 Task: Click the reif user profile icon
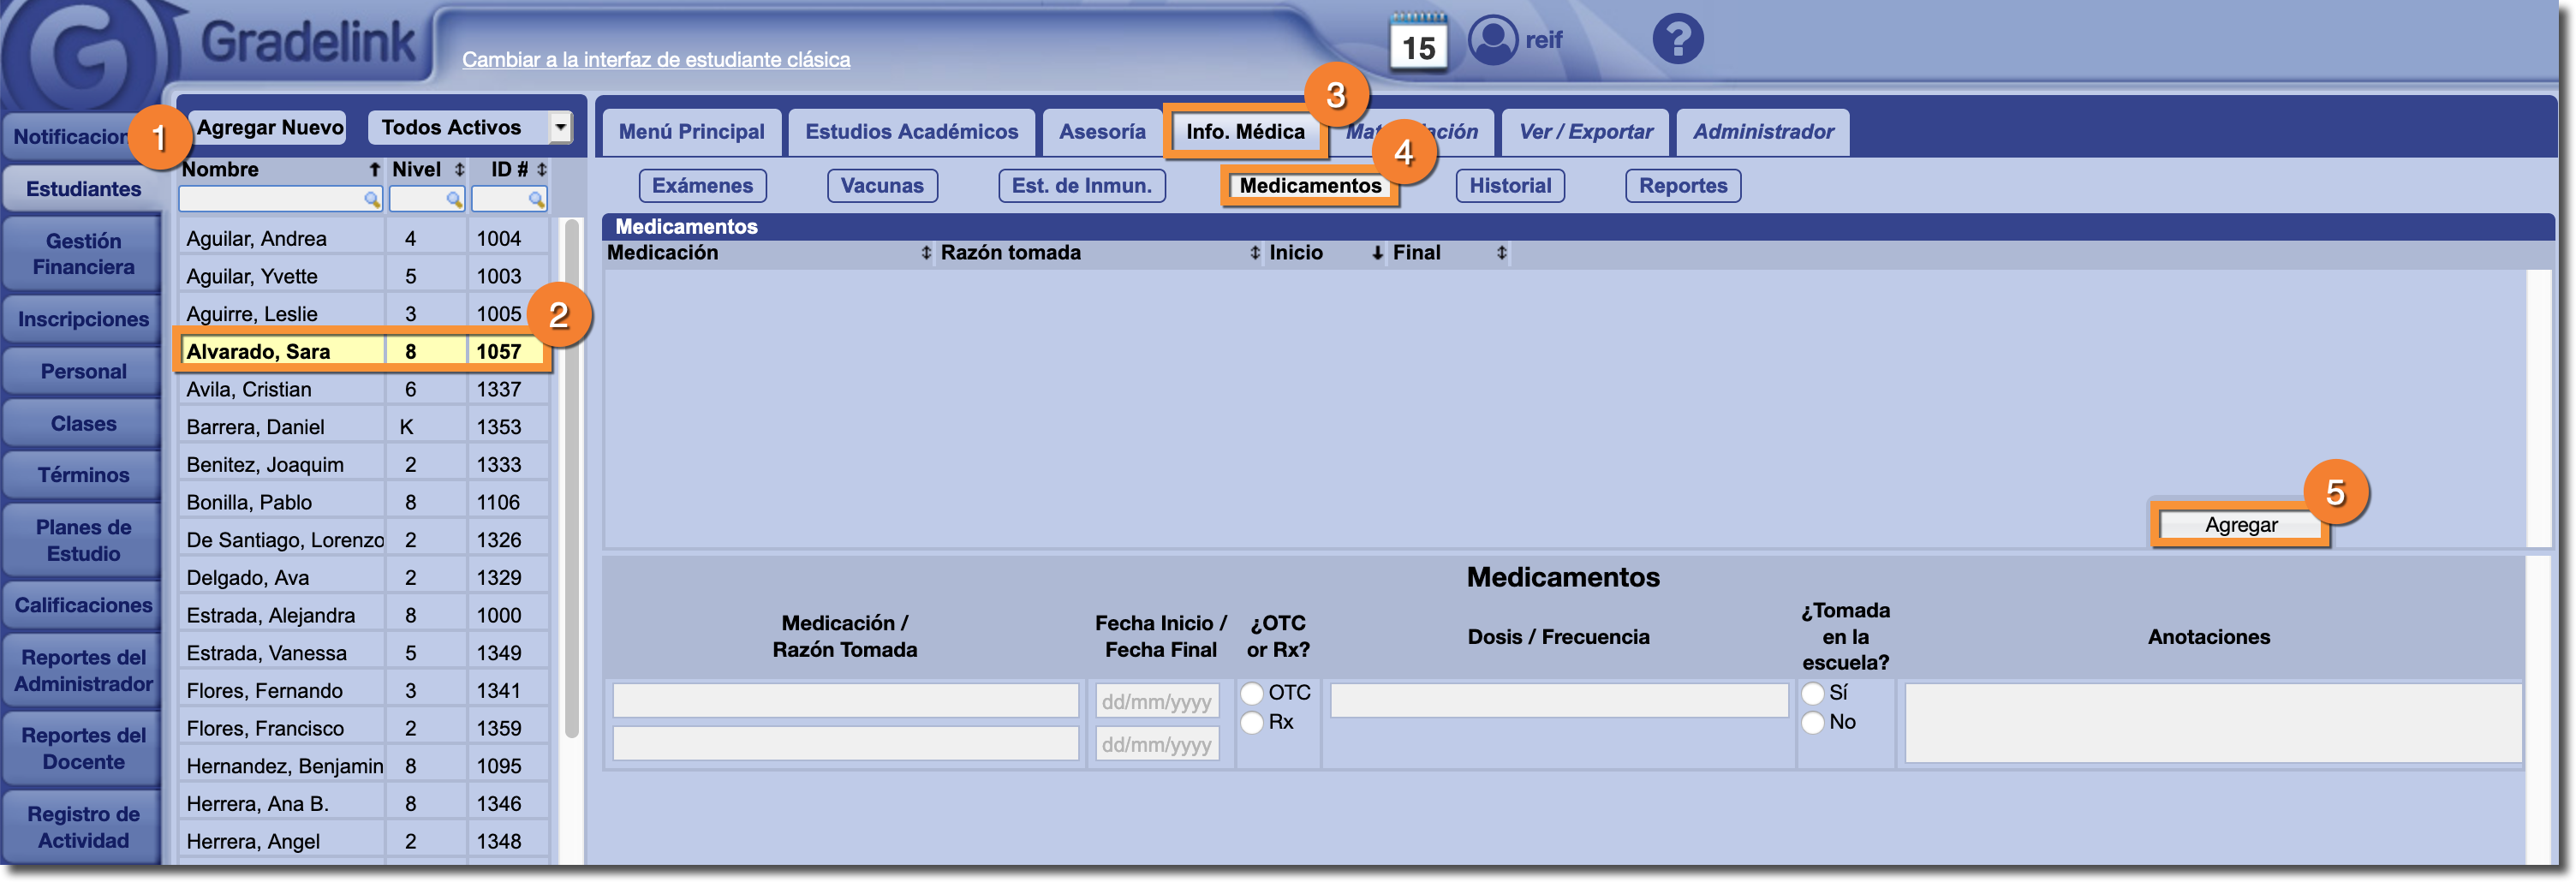(1492, 41)
